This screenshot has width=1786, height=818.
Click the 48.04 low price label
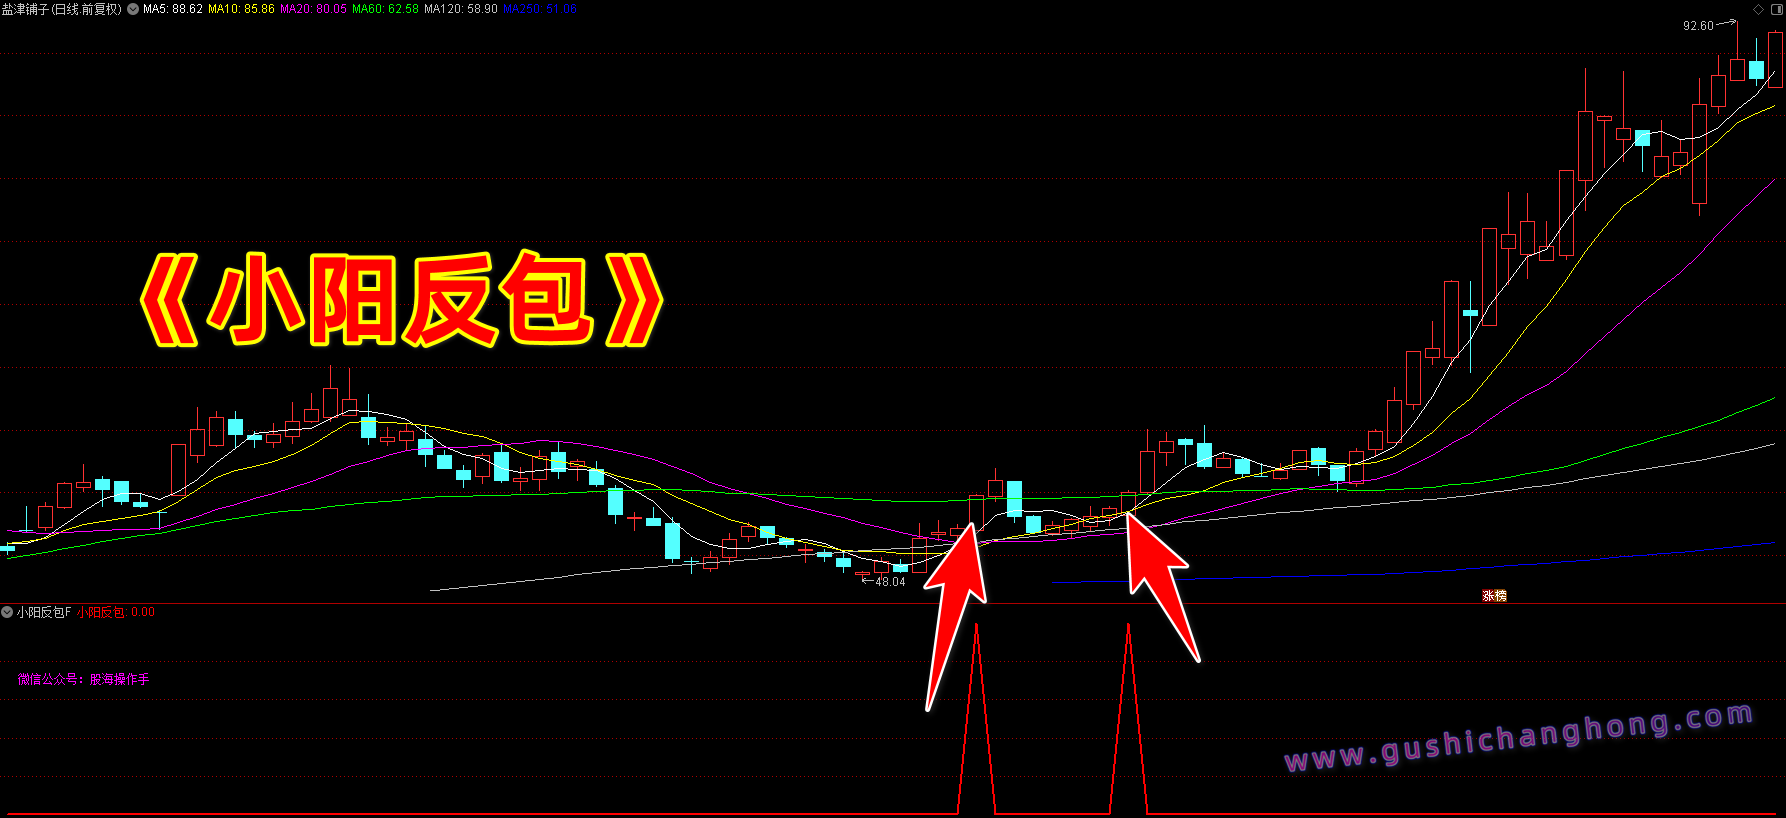890,582
